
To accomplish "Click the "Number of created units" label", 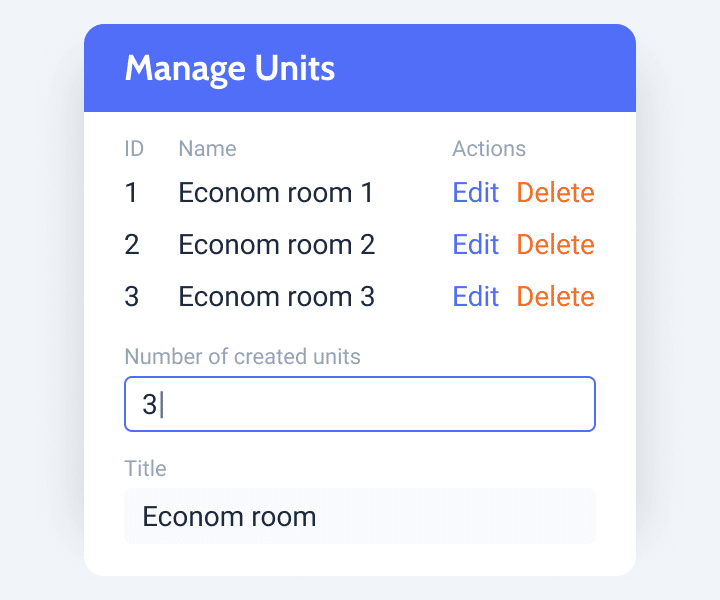I will tap(242, 356).
